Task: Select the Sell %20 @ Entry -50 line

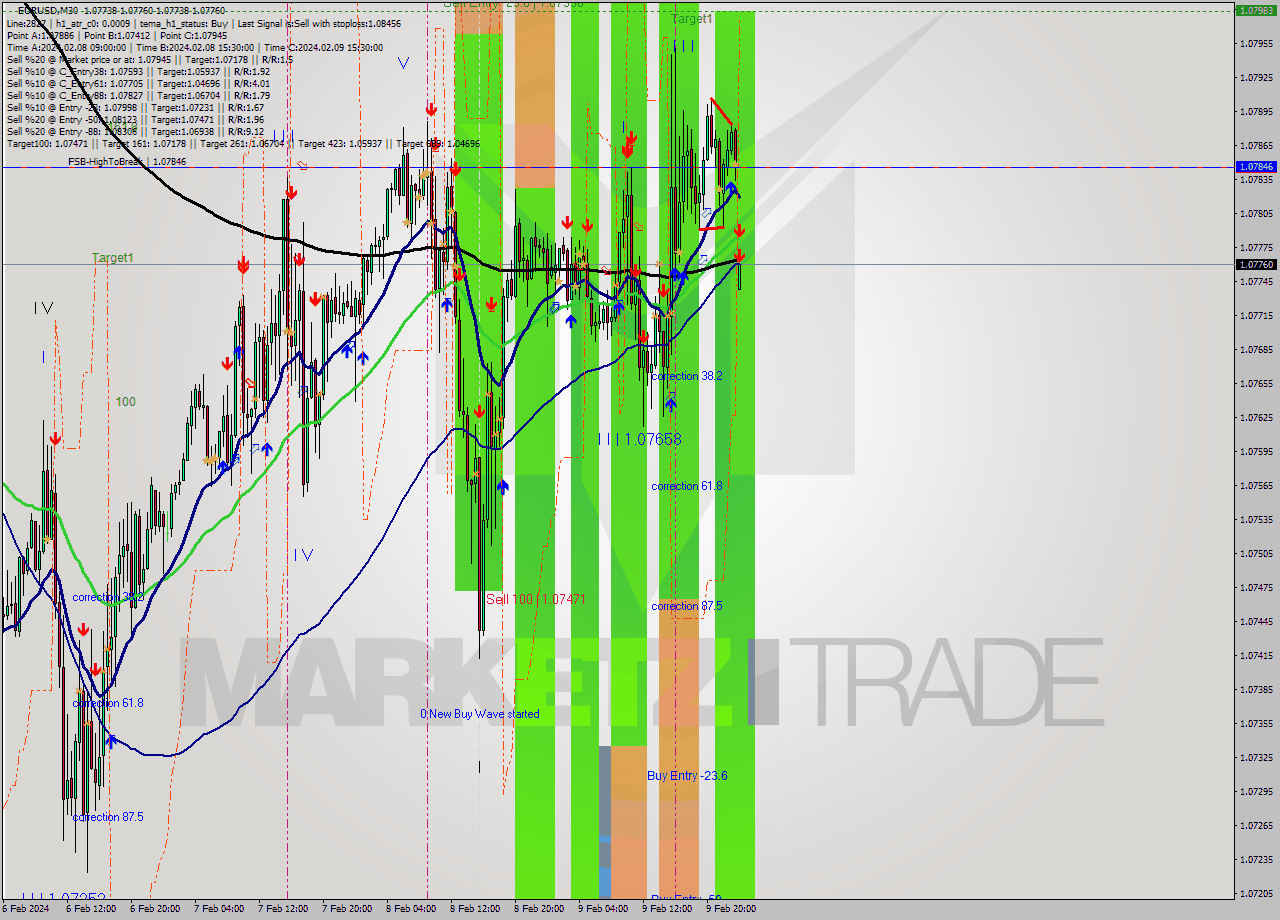Action: tap(135, 119)
